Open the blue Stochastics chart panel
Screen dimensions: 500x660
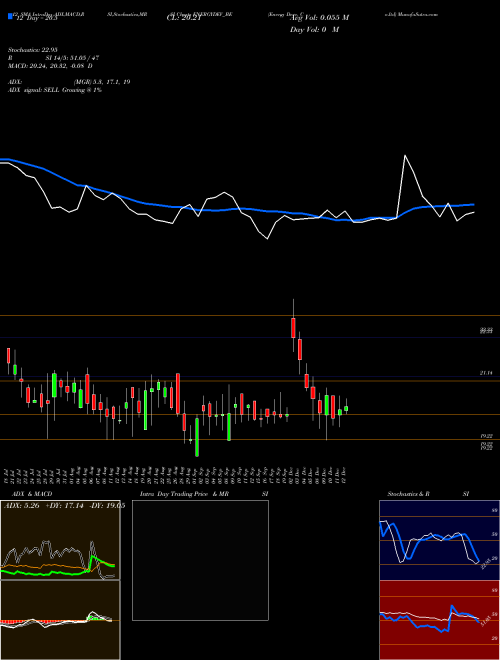(x=439, y=540)
